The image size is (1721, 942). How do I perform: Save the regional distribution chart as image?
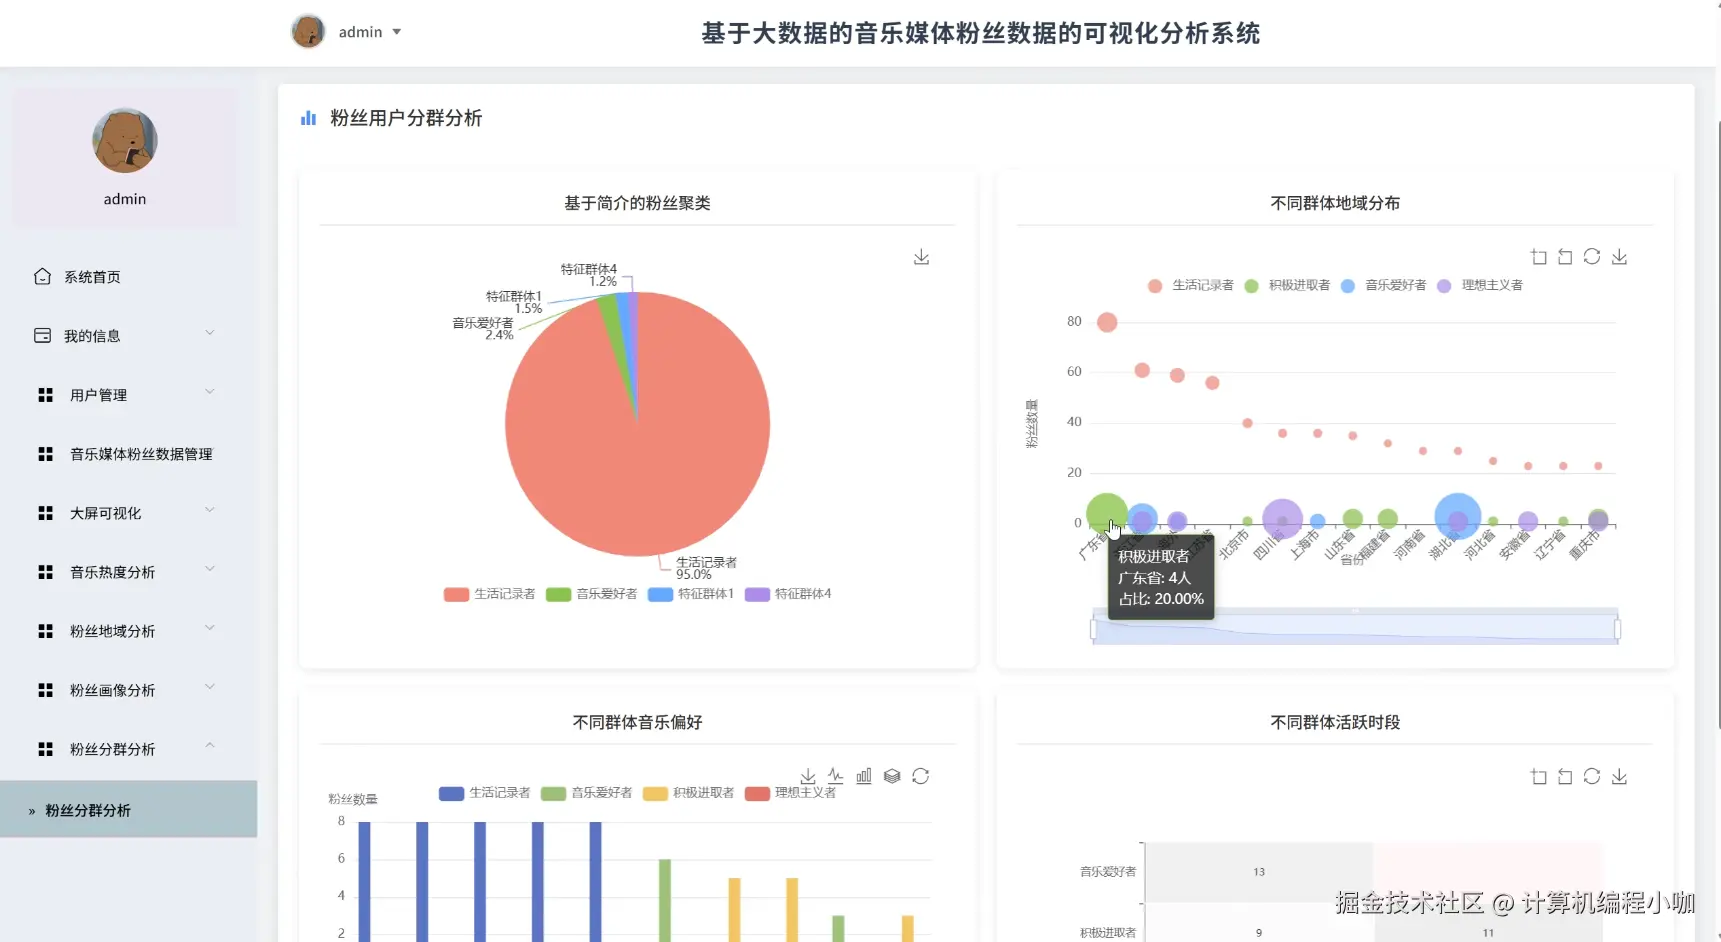[x=1619, y=257]
